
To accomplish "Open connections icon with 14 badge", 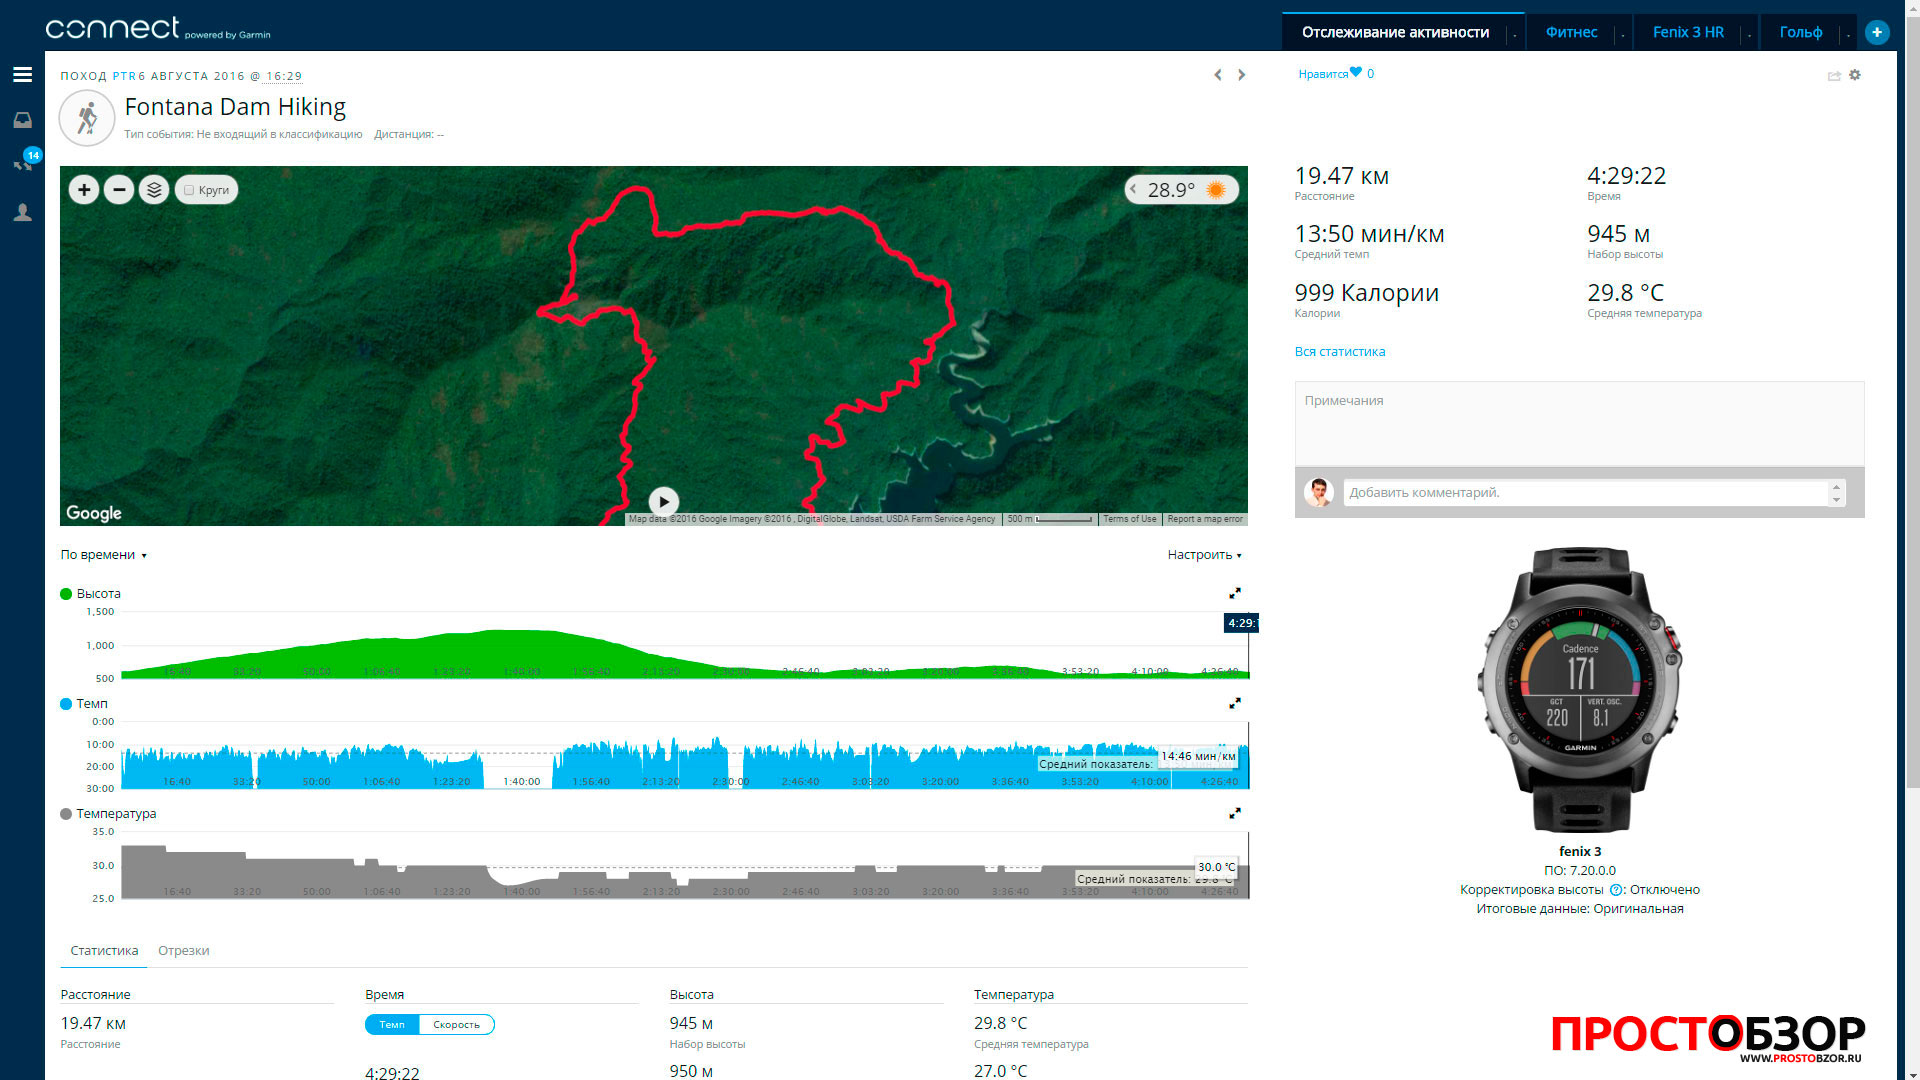I will click(22, 164).
